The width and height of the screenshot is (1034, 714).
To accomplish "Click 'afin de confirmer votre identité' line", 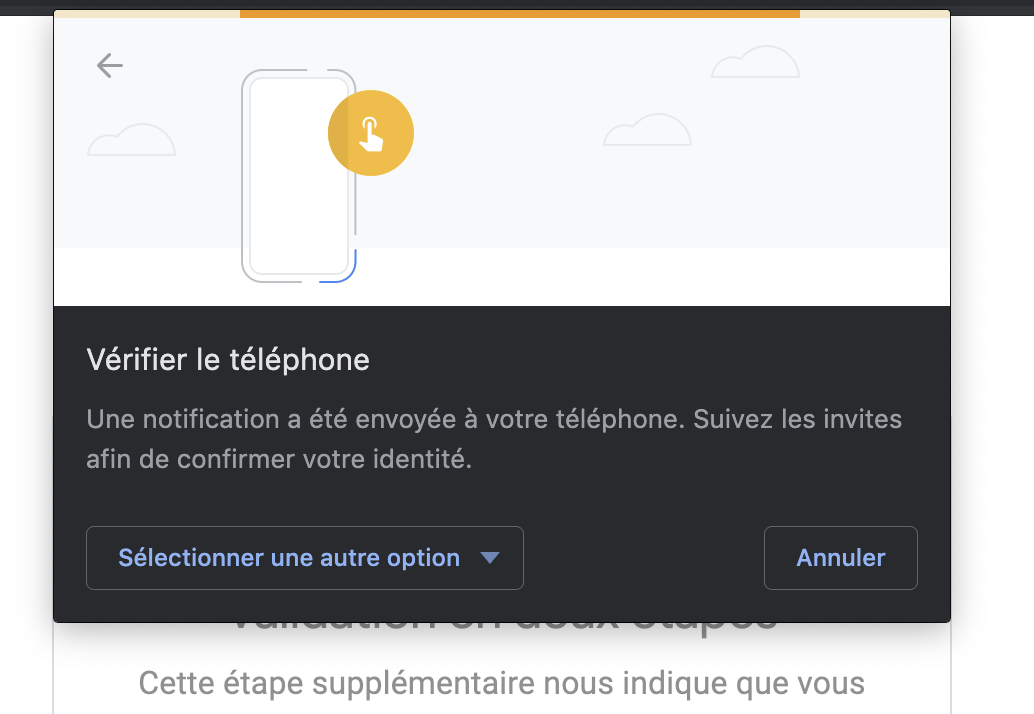I will coord(279,459).
